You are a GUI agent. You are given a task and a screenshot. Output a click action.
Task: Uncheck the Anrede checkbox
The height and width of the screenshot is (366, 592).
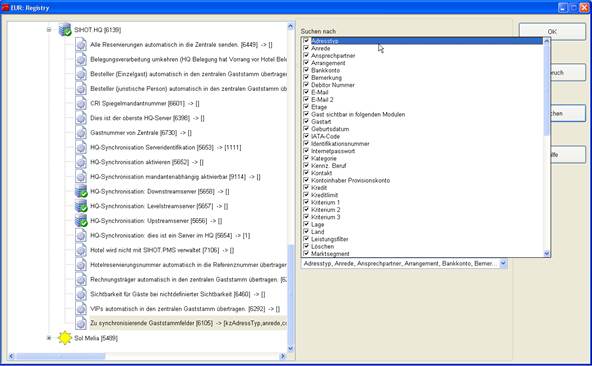click(x=306, y=48)
